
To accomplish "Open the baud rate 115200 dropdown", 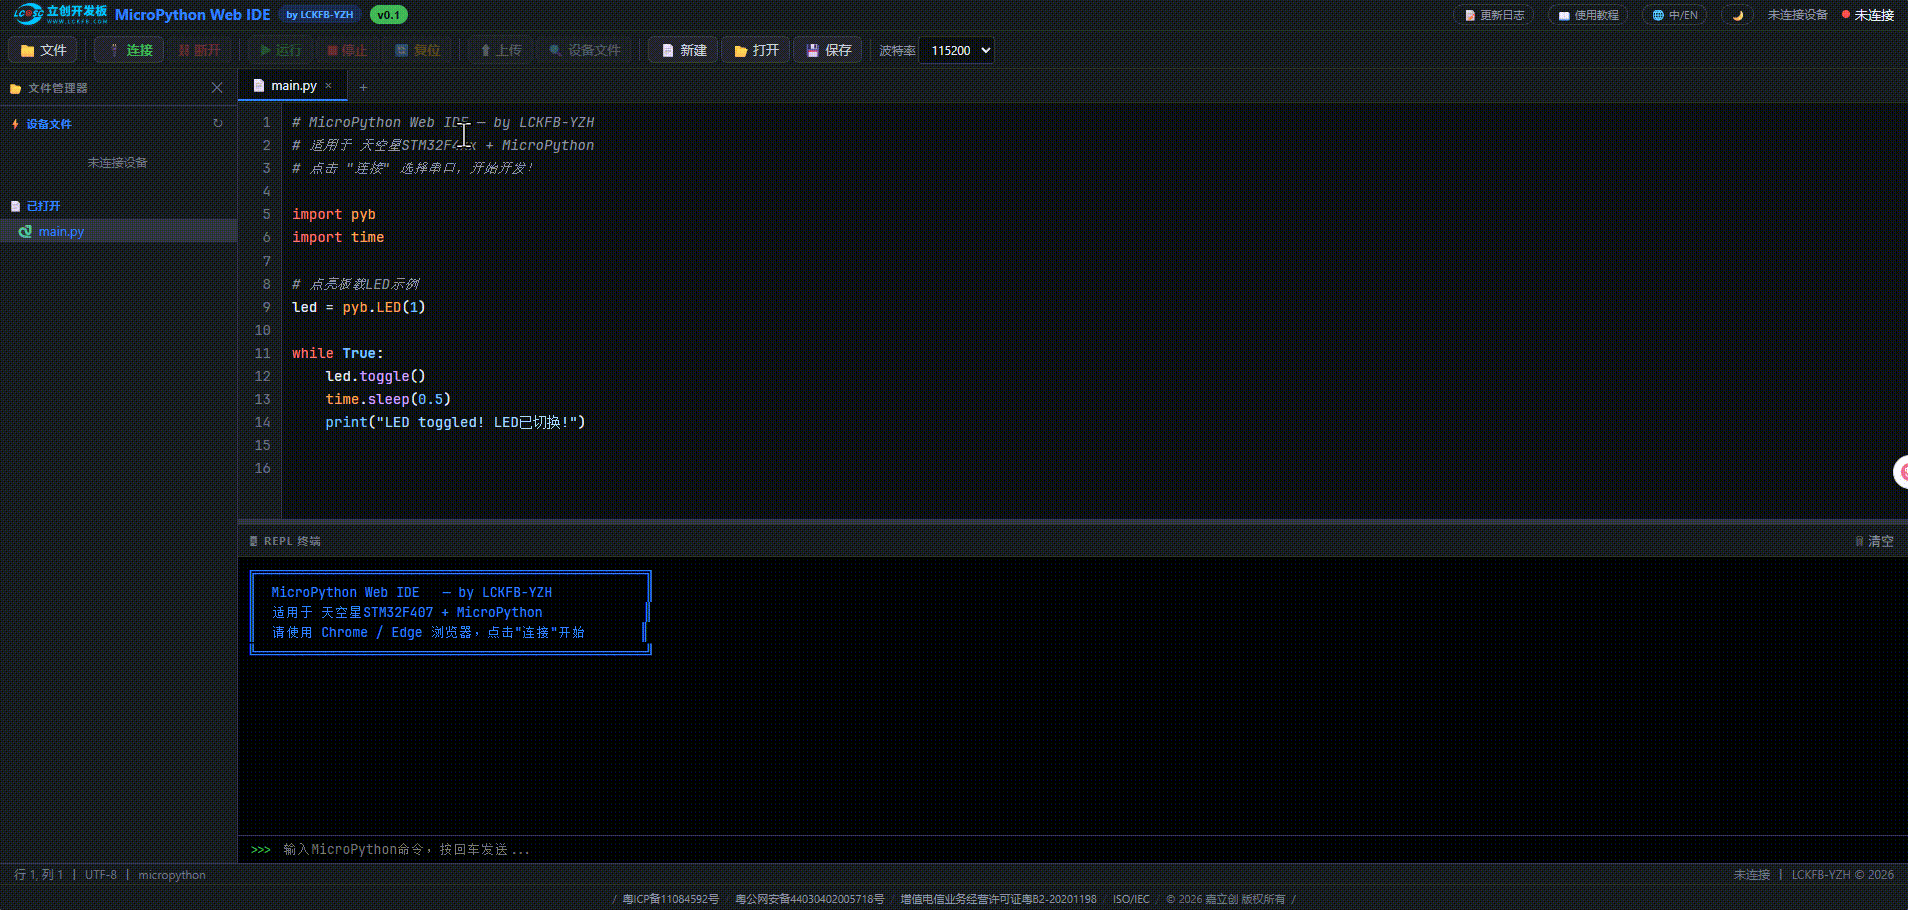I will coord(957,50).
